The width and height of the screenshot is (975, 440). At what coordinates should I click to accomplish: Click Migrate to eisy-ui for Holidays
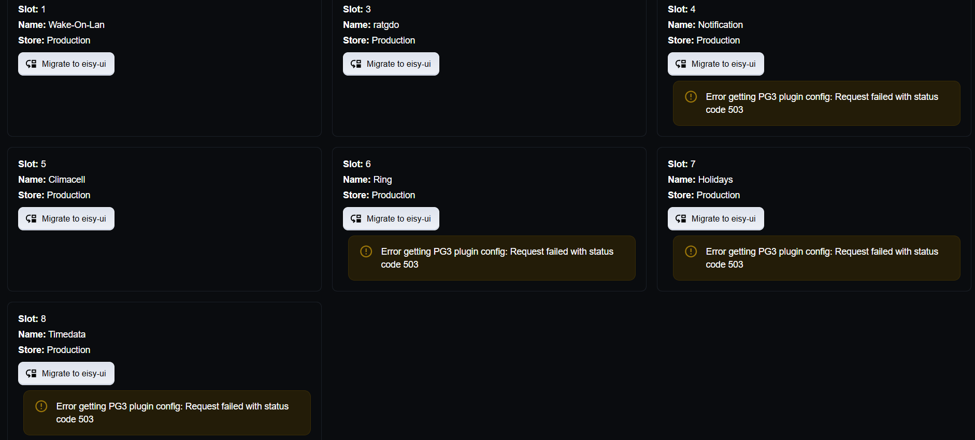(716, 219)
